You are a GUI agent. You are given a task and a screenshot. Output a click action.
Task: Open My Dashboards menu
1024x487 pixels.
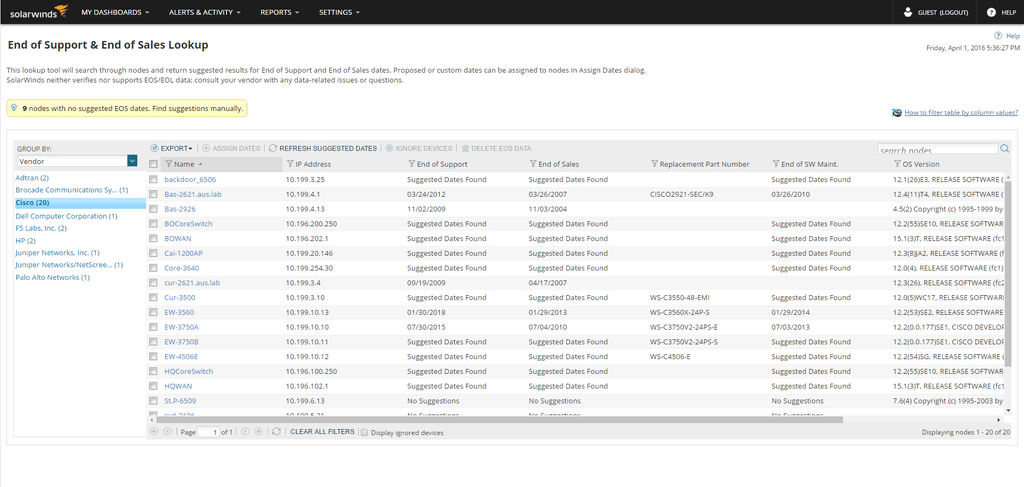(x=115, y=12)
